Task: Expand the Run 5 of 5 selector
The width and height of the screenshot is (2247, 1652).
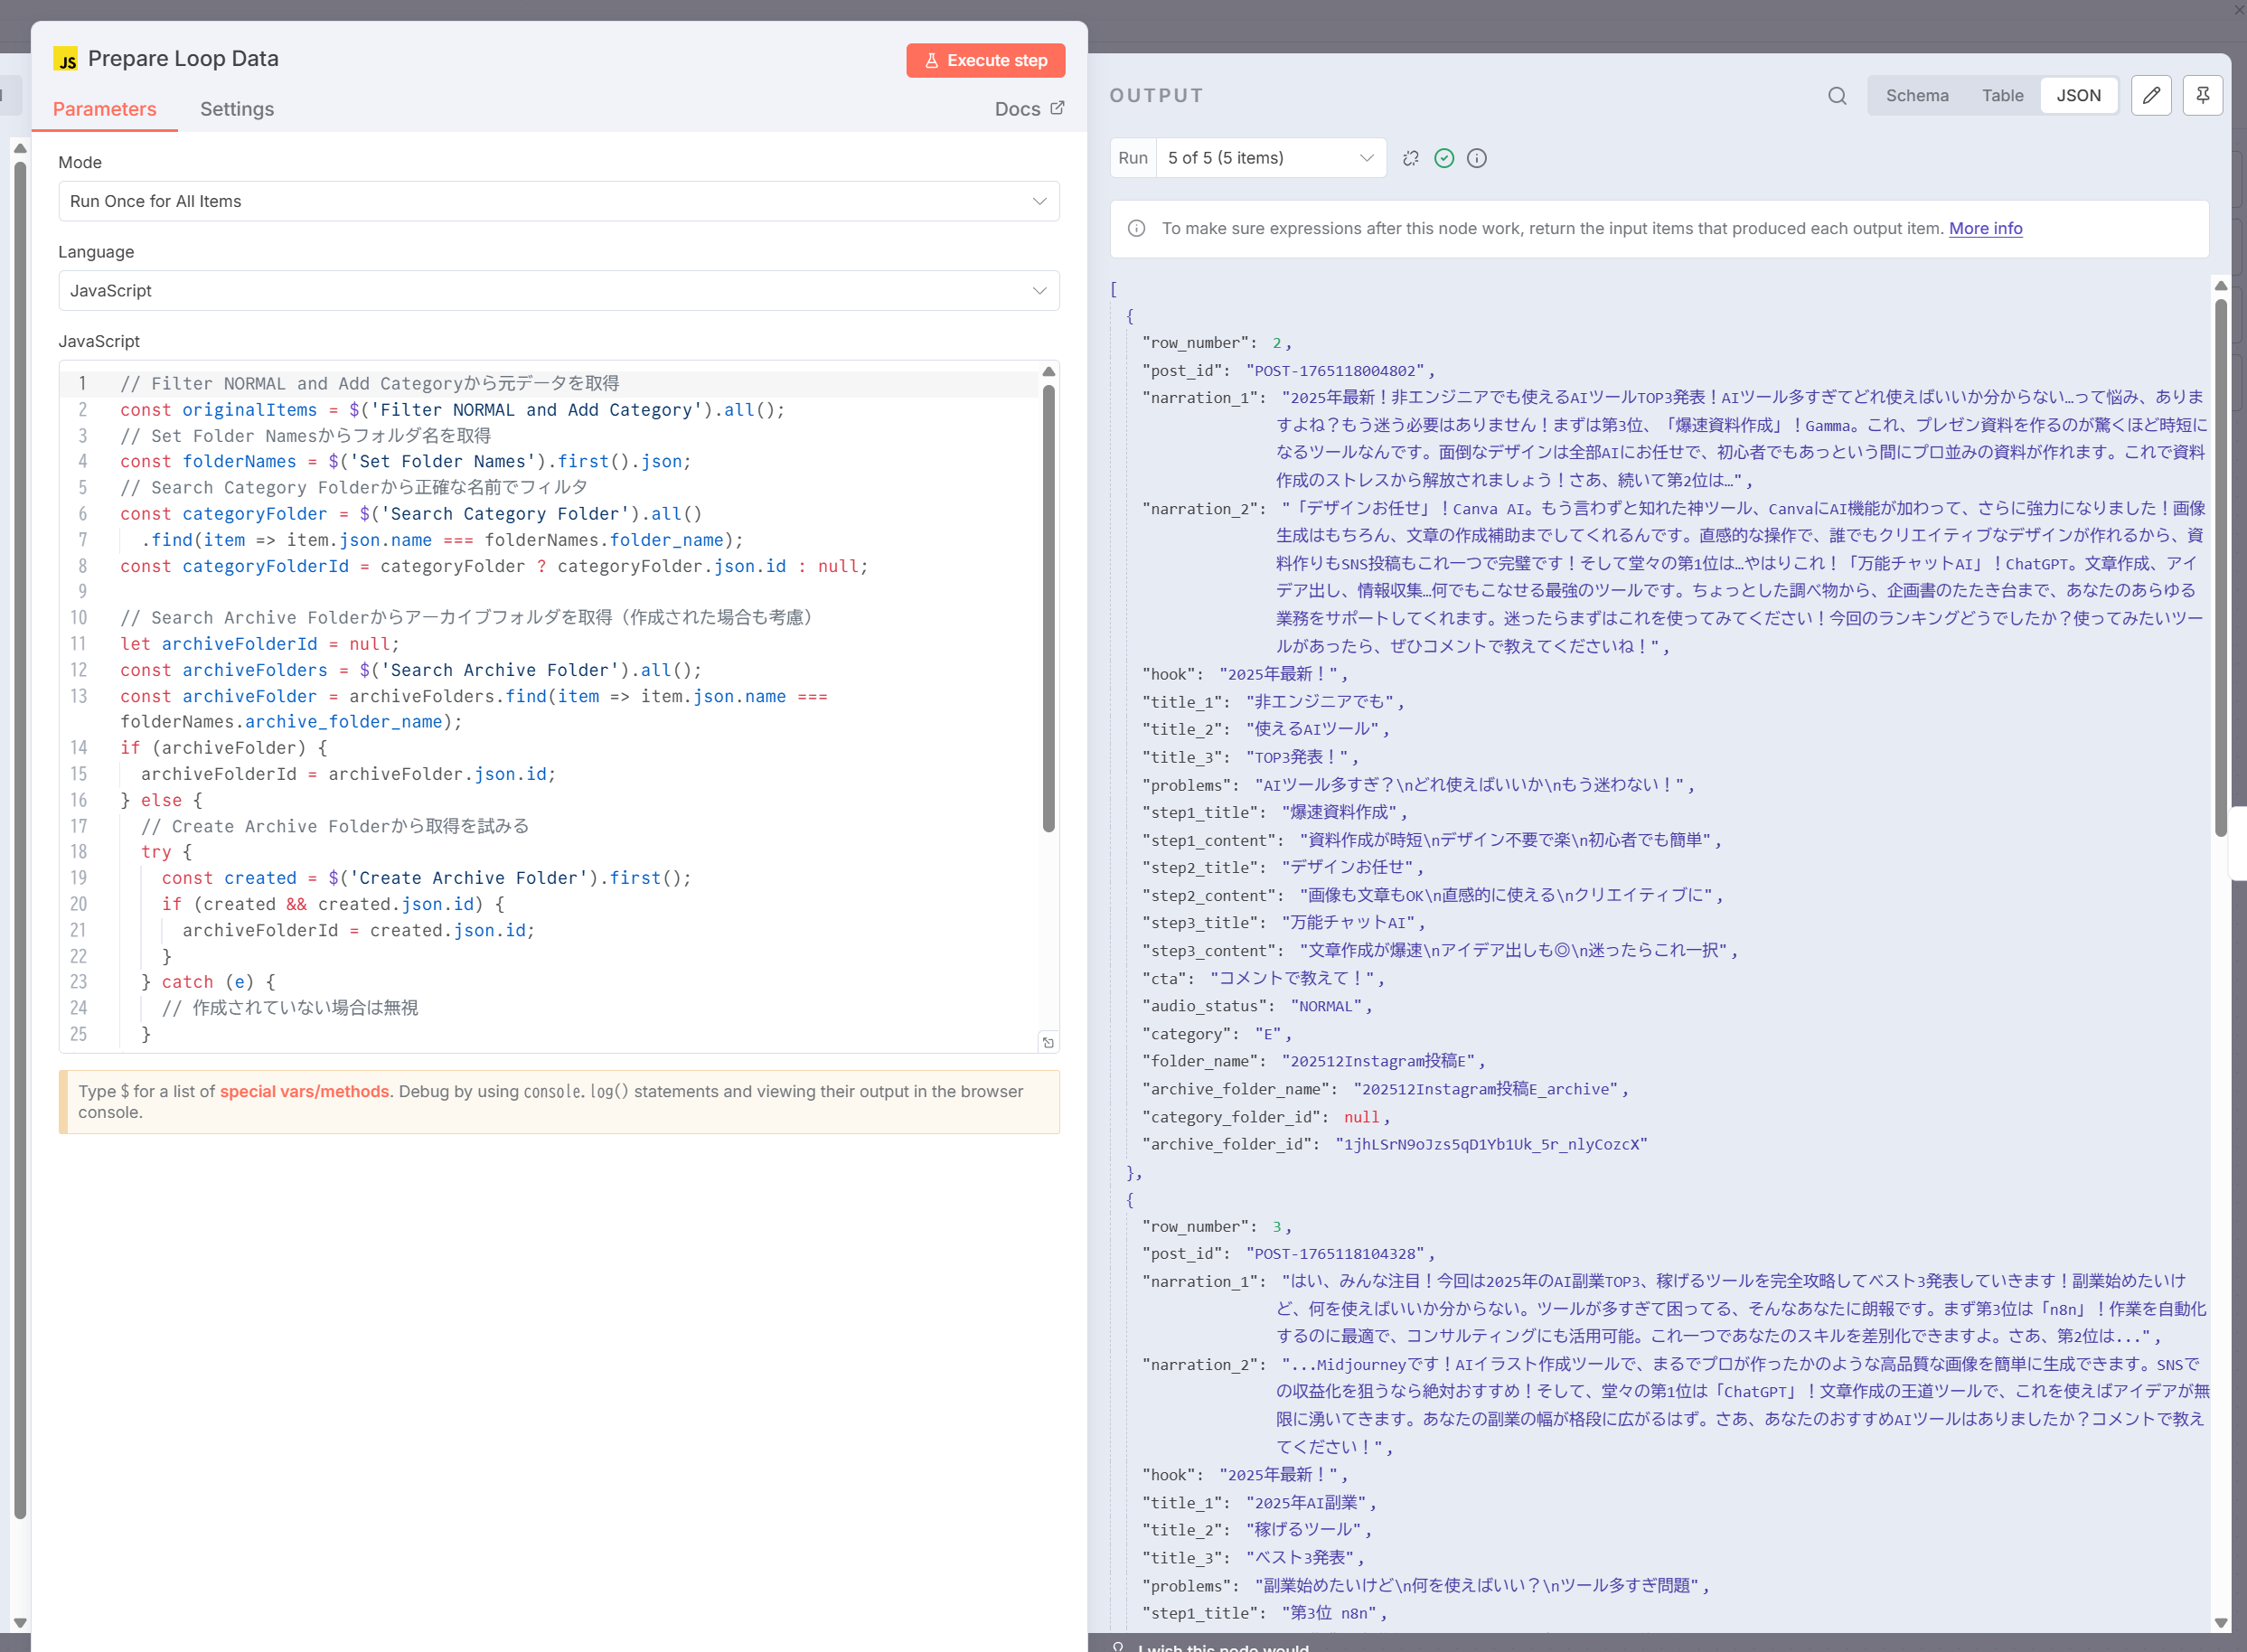Action: point(1270,158)
